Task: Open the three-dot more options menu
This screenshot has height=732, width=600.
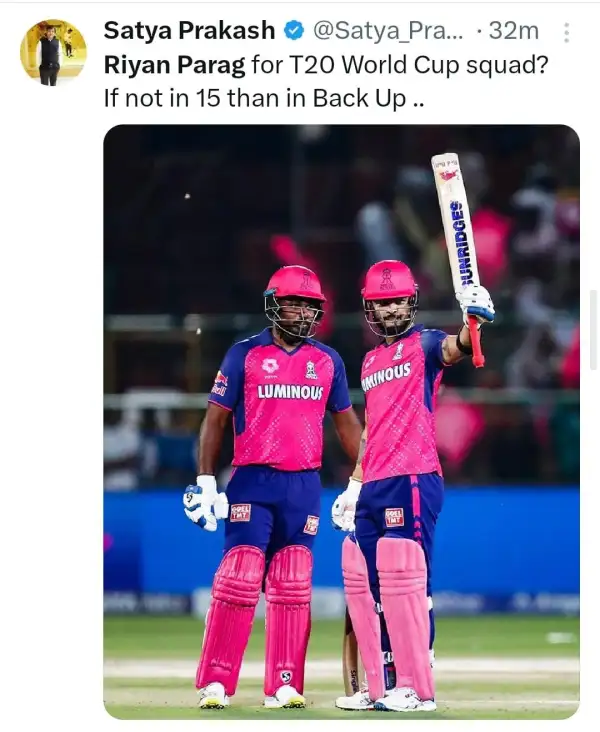Action: coord(566,33)
